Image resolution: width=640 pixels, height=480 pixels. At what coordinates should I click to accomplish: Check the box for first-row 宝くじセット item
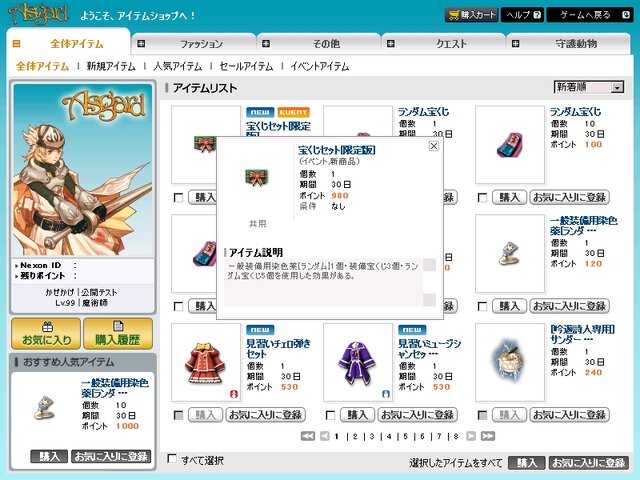point(178,198)
